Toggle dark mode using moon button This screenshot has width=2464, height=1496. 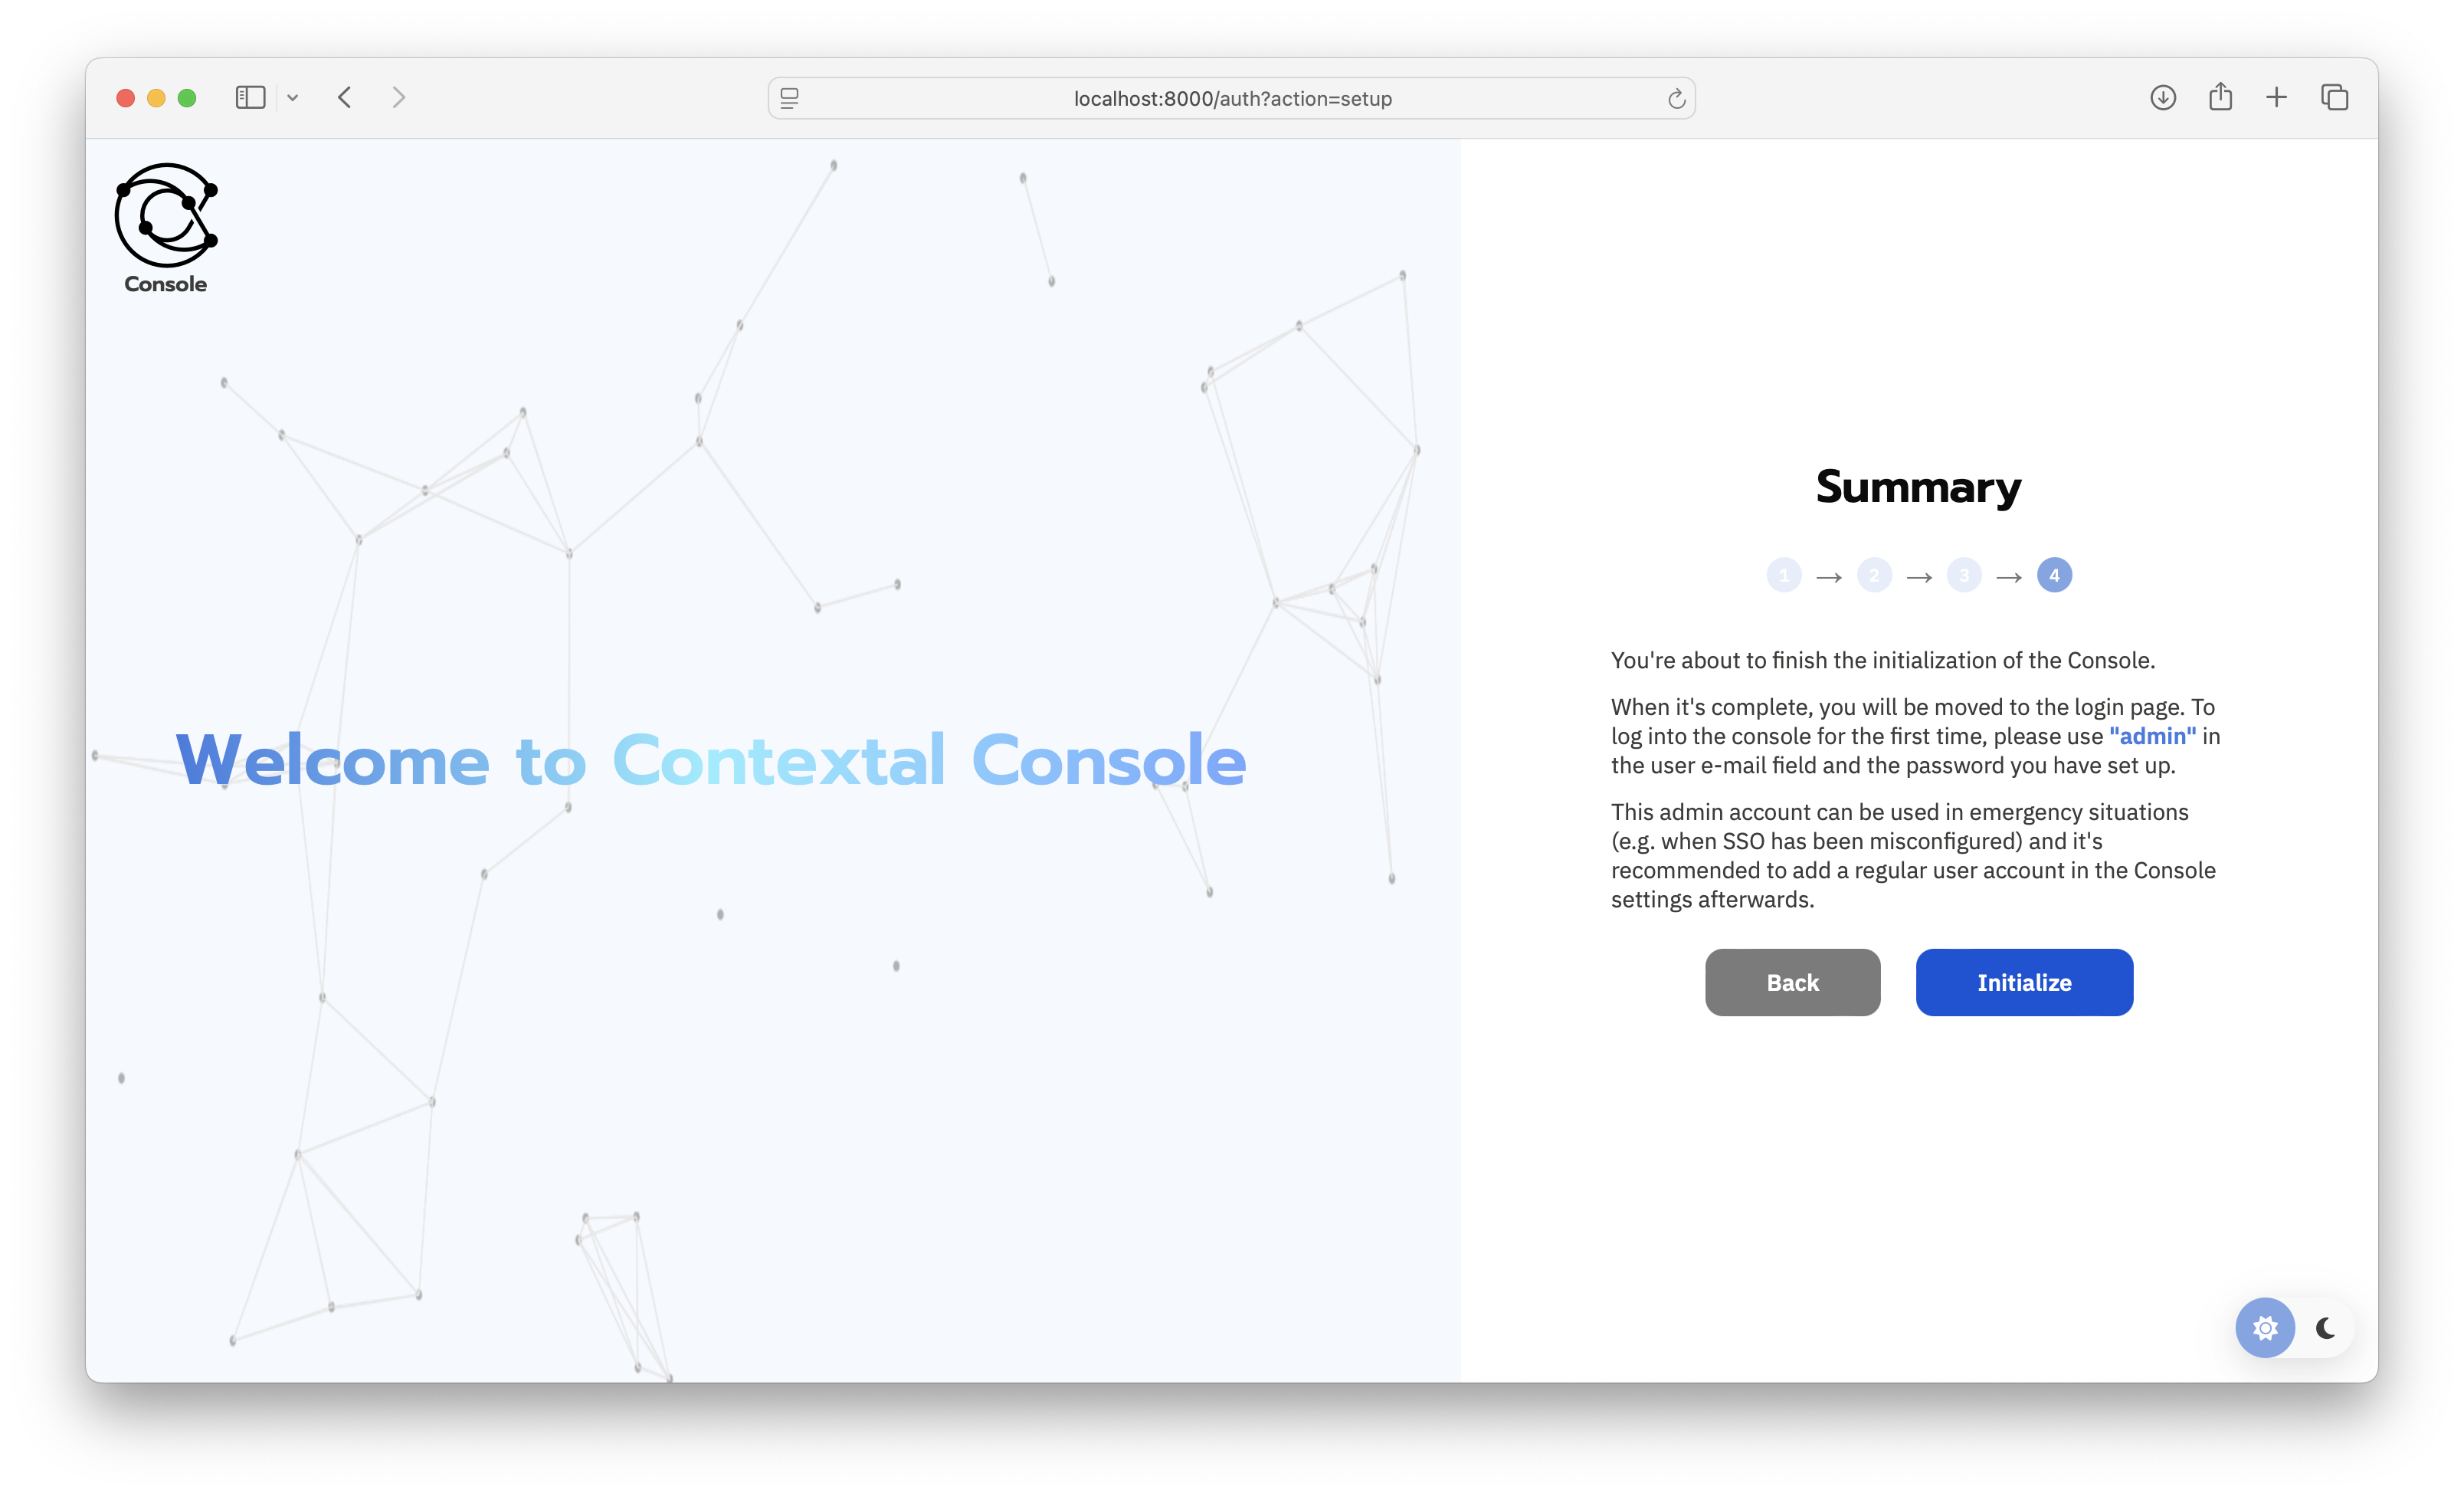click(x=2325, y=1329)
